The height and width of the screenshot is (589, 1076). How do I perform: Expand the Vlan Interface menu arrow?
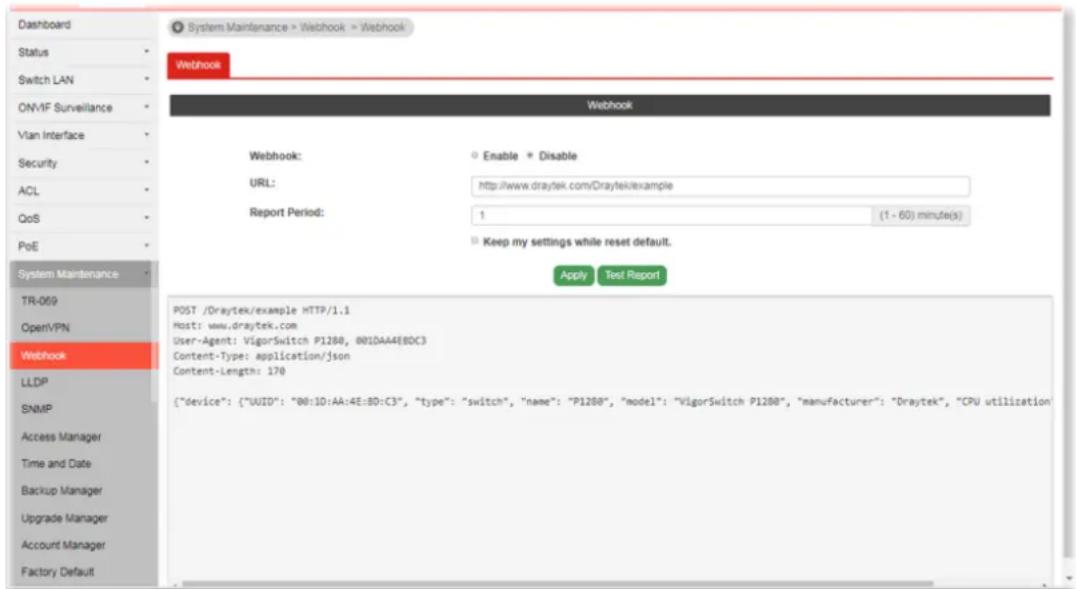146,135
